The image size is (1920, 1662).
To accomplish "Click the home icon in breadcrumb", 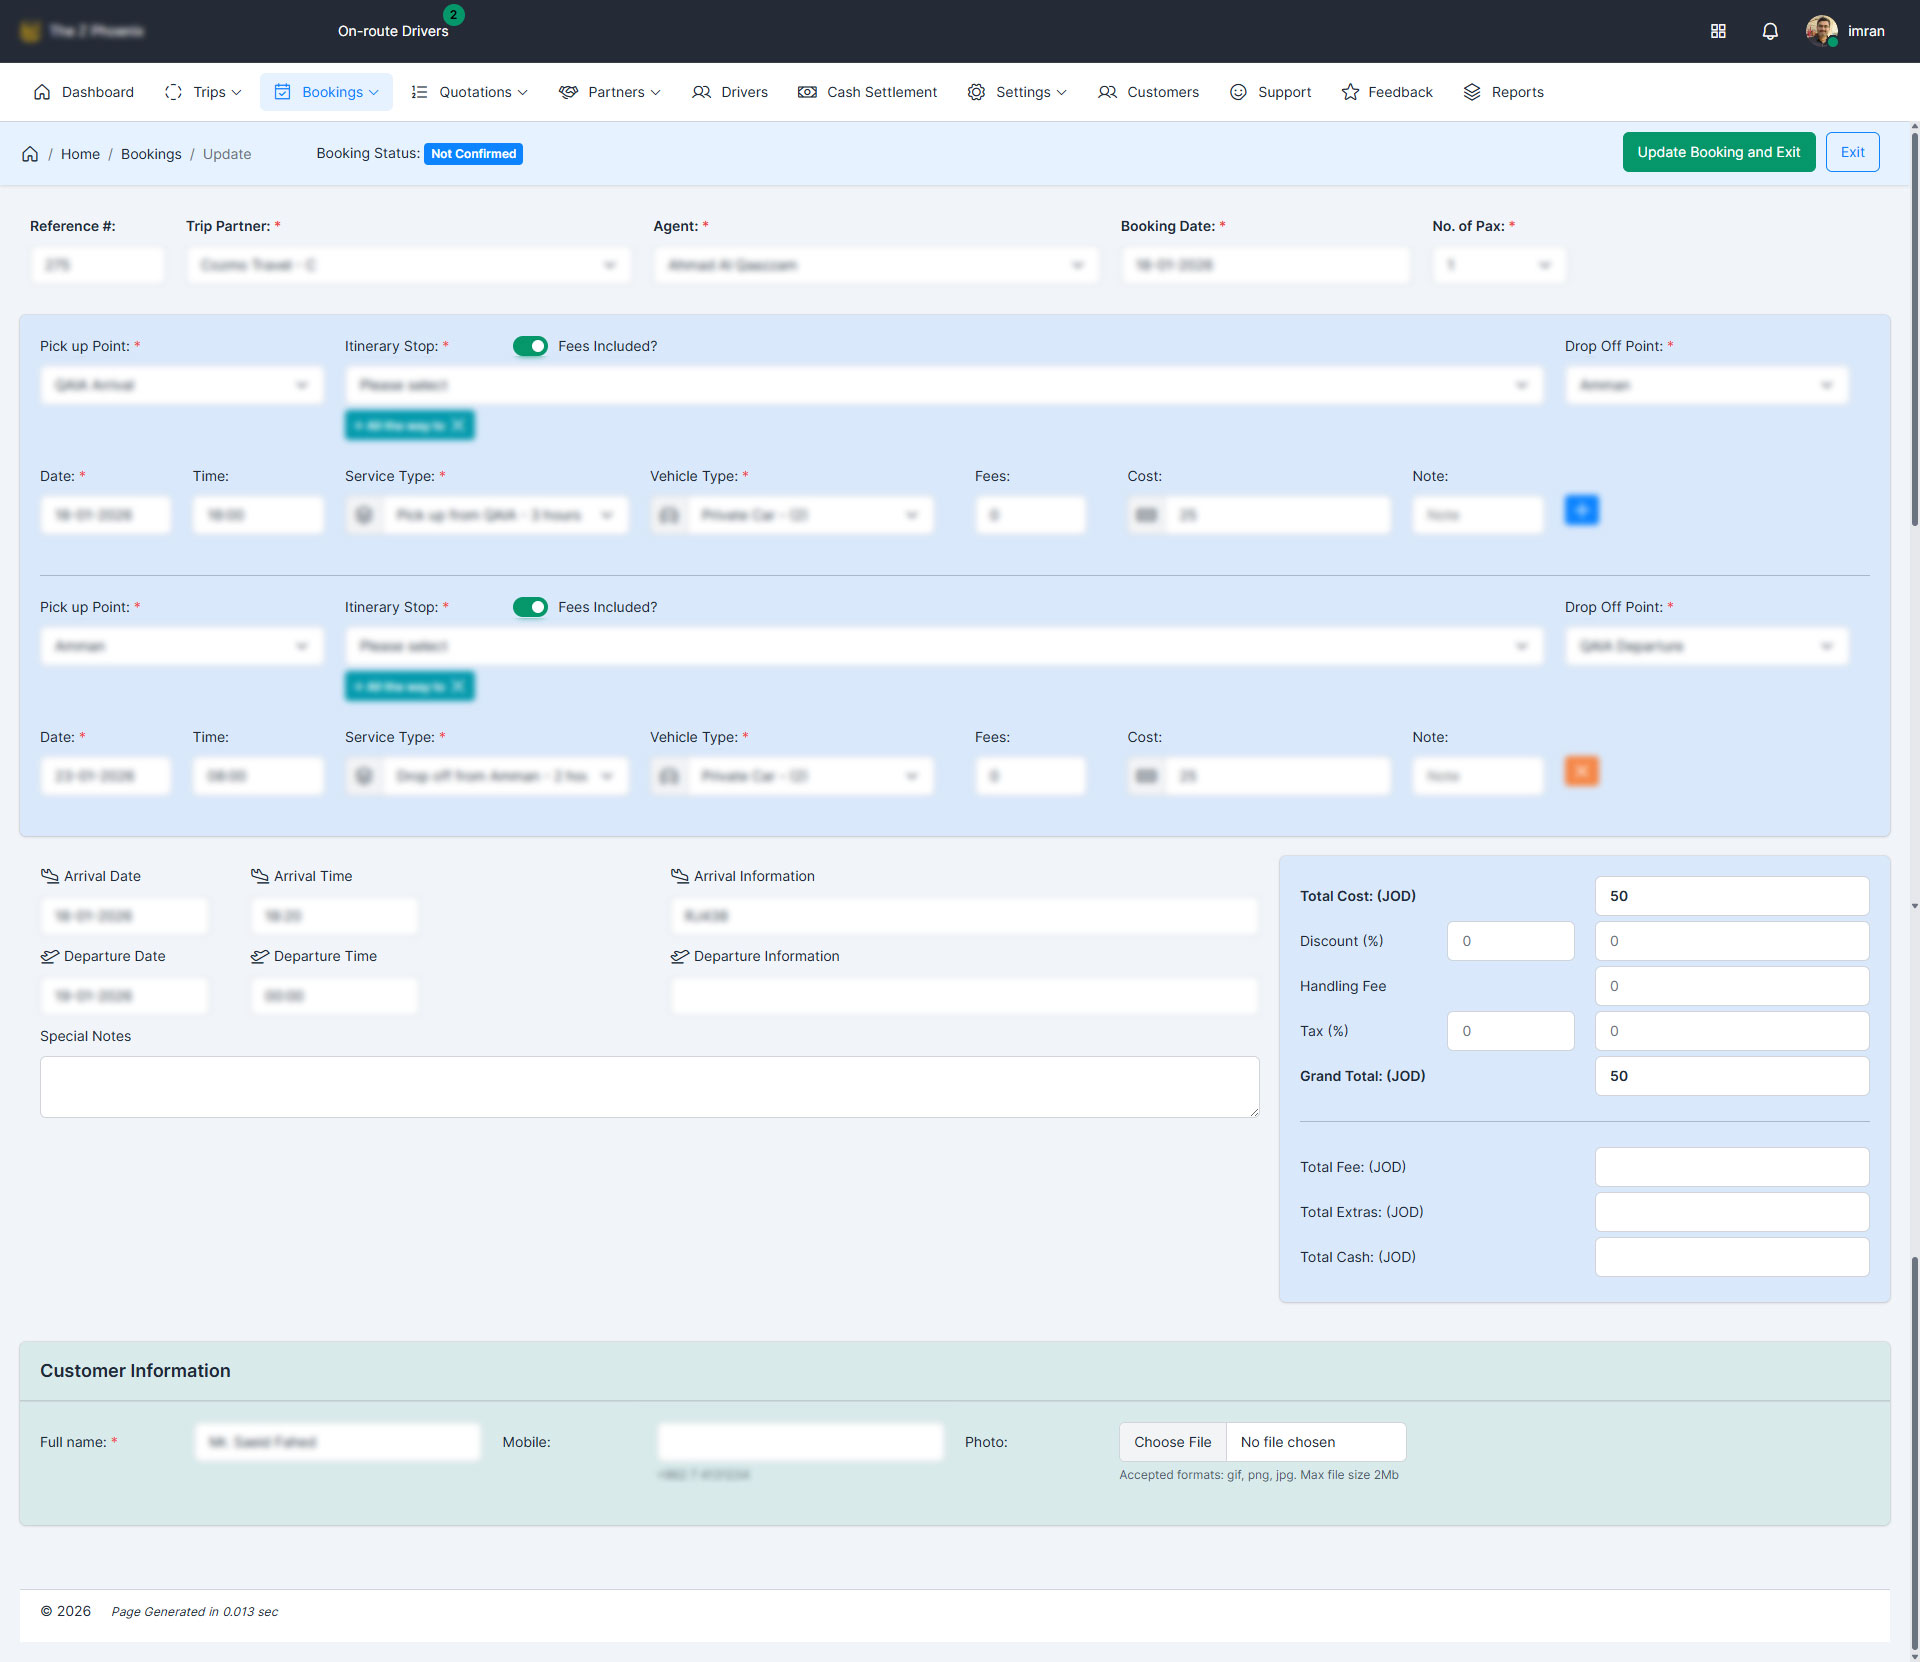I will (30, 154).
